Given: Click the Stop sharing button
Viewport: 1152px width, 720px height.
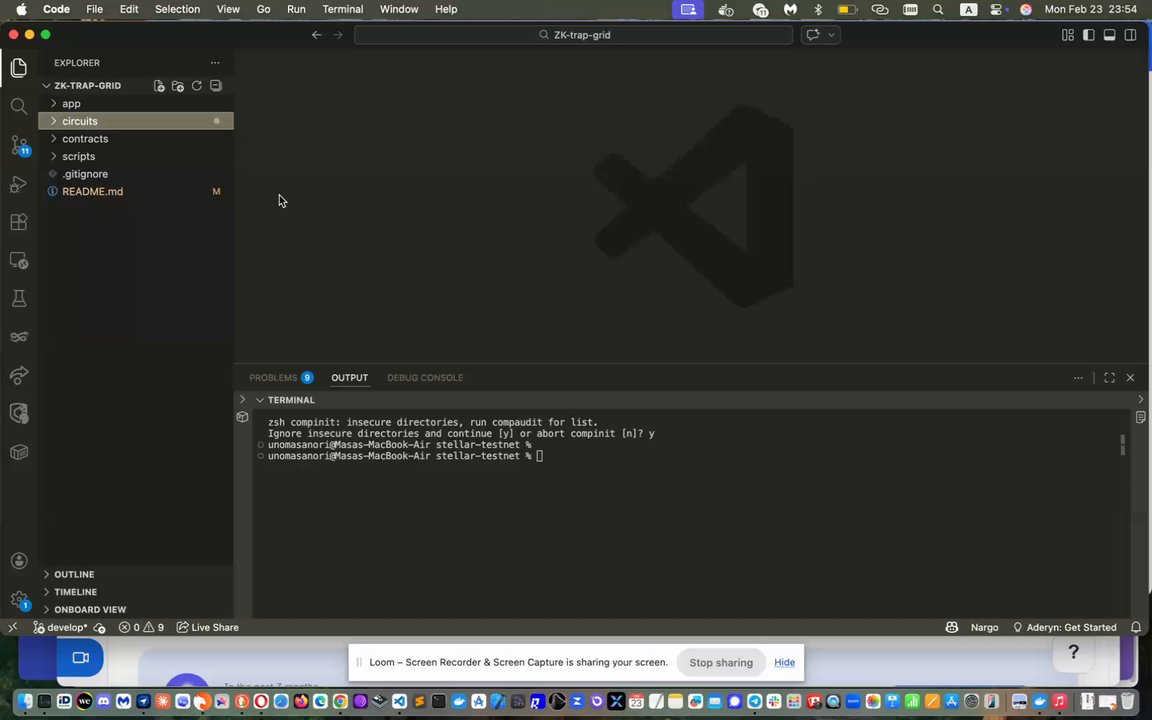Looking at the screenshot, I should point(720,662).
